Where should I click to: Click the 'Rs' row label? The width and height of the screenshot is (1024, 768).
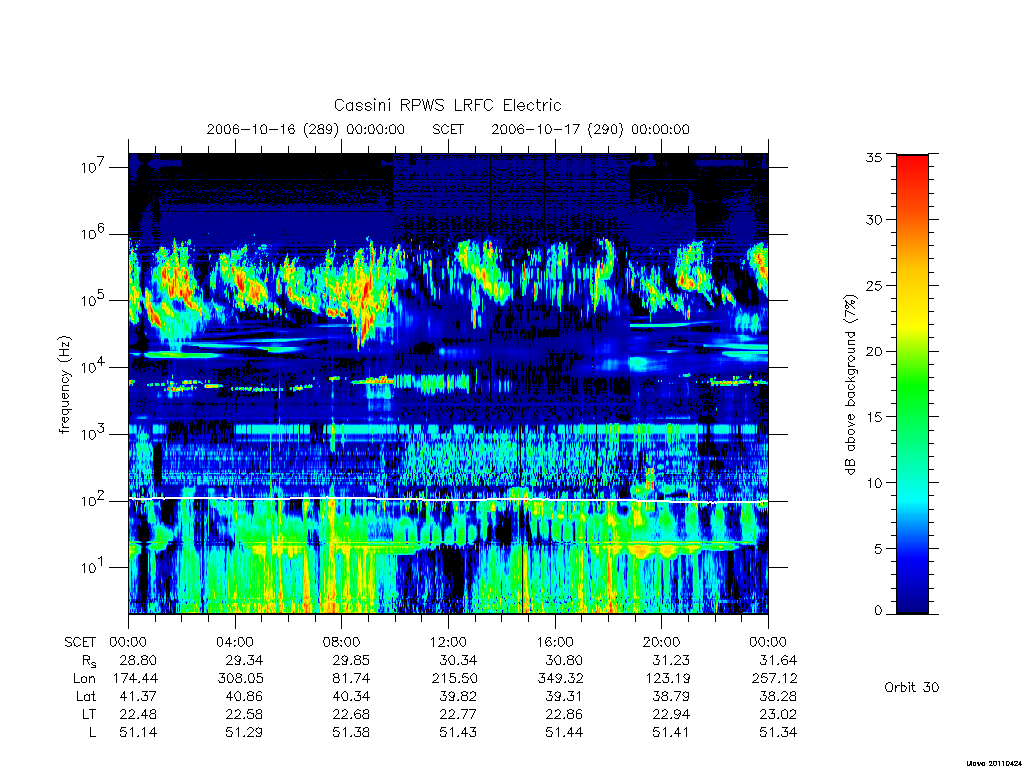[x=89, y=661]
